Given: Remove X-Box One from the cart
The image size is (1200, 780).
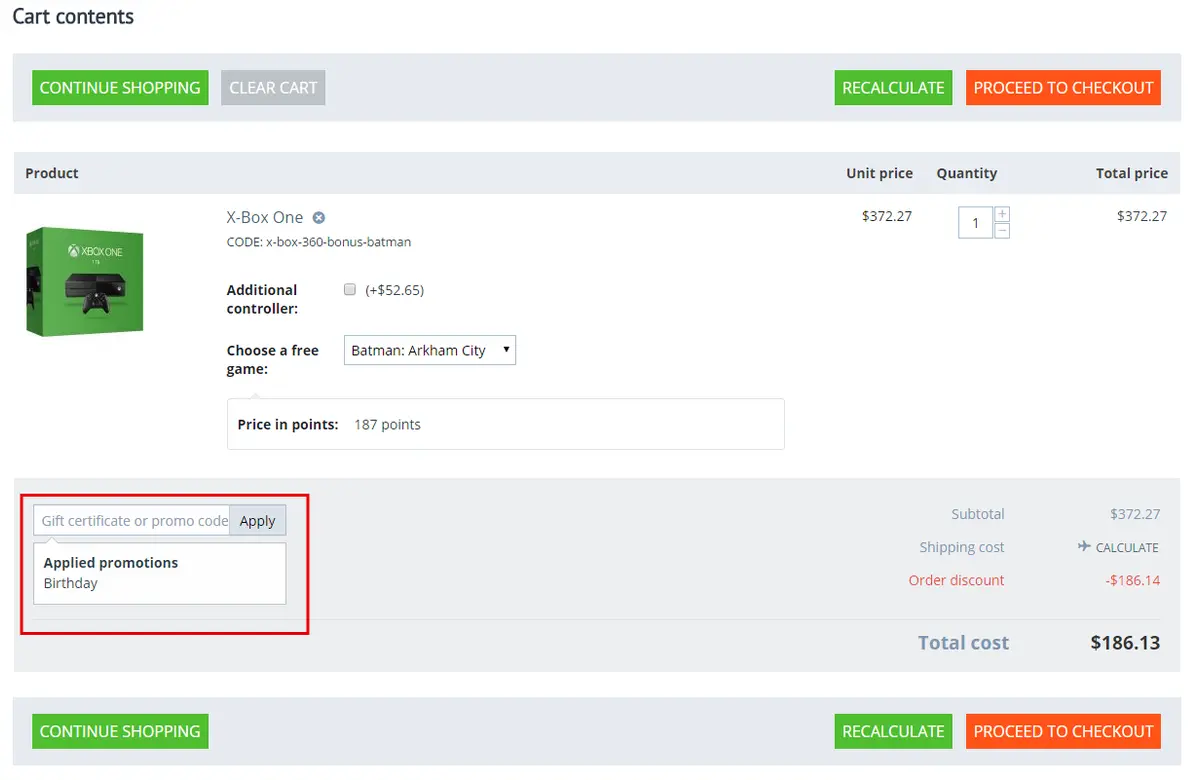Looking at the screenshot, I should [x=319, y=218].
